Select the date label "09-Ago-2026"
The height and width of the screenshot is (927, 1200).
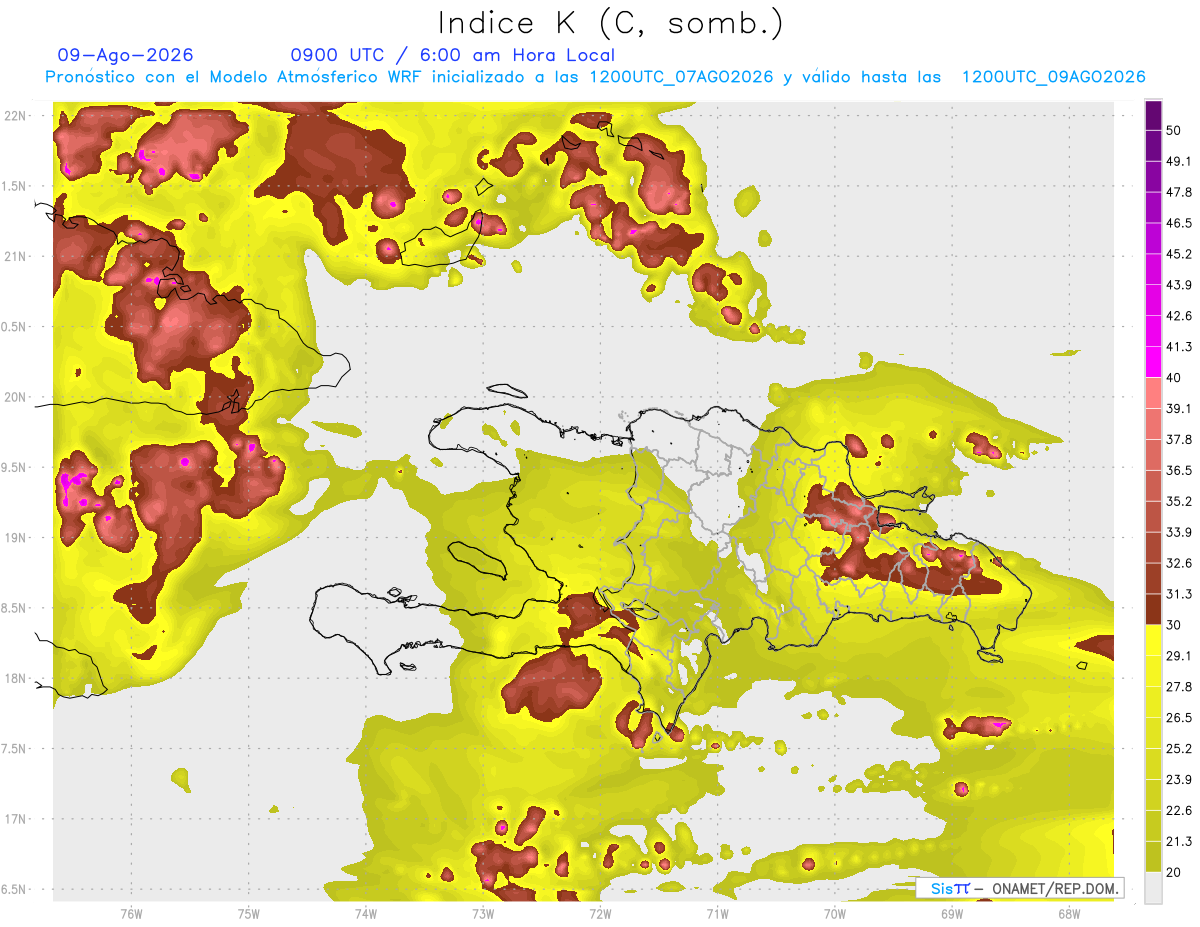tap(126, 55)
